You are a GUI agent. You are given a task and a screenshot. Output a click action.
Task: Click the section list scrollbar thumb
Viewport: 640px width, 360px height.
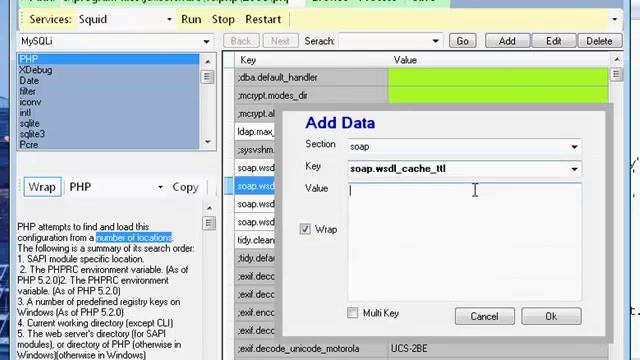[208, 77]
